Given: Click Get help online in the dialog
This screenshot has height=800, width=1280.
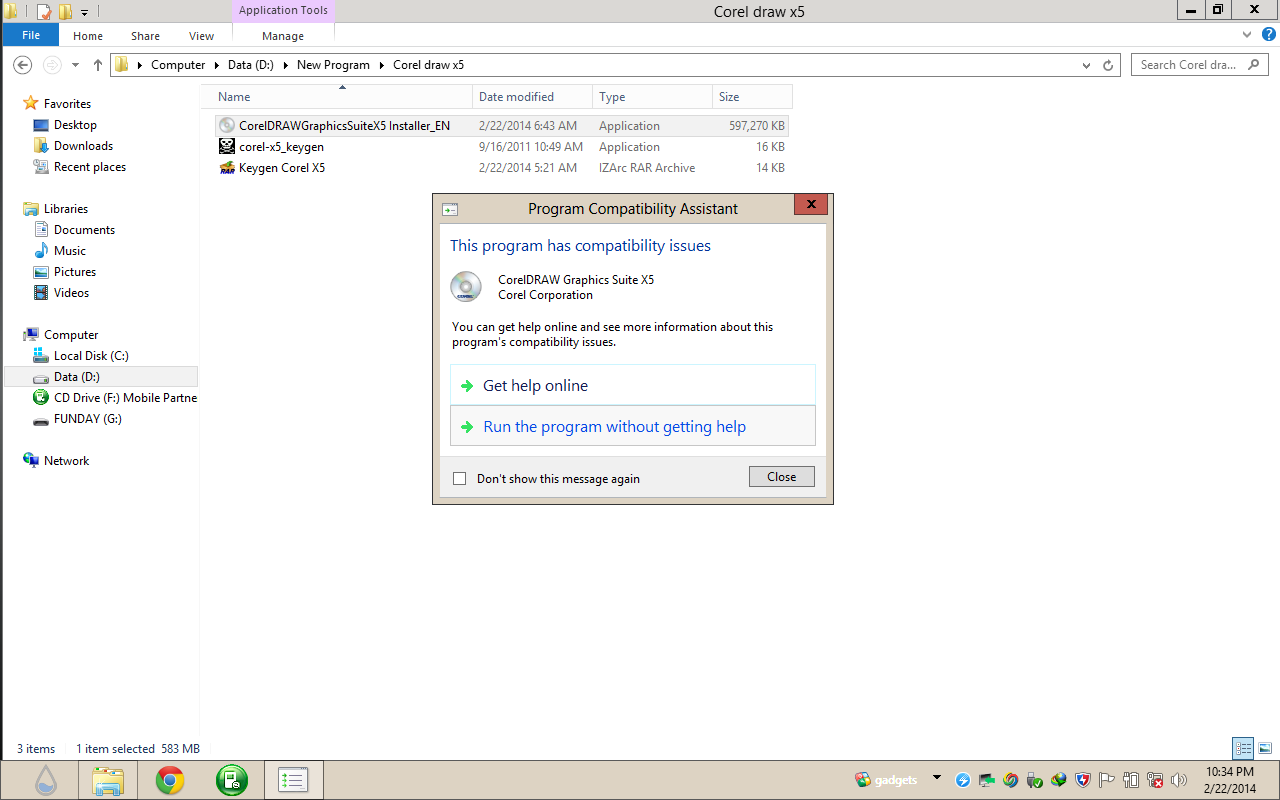Looking at the screenshot, I should [633, 385].
